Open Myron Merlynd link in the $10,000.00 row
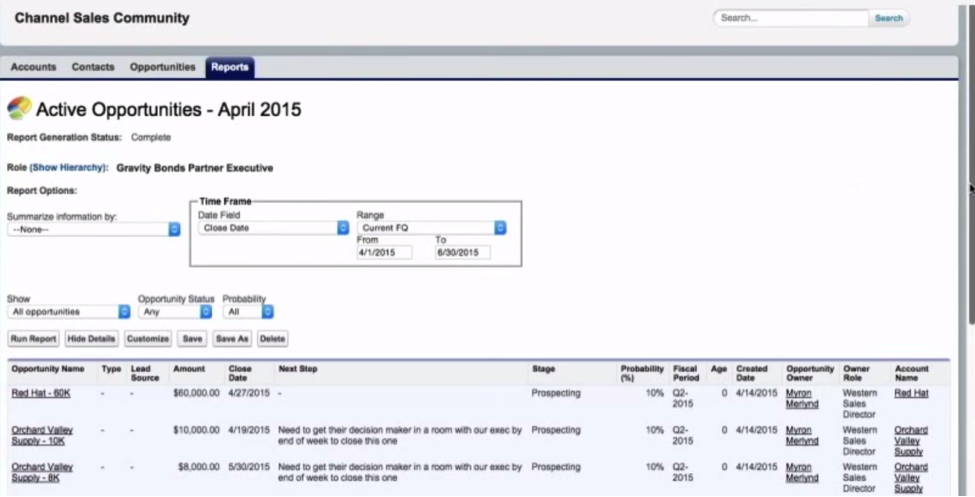Image resolution: width=975 pixels, height=497 pixels. click(802, 435)
